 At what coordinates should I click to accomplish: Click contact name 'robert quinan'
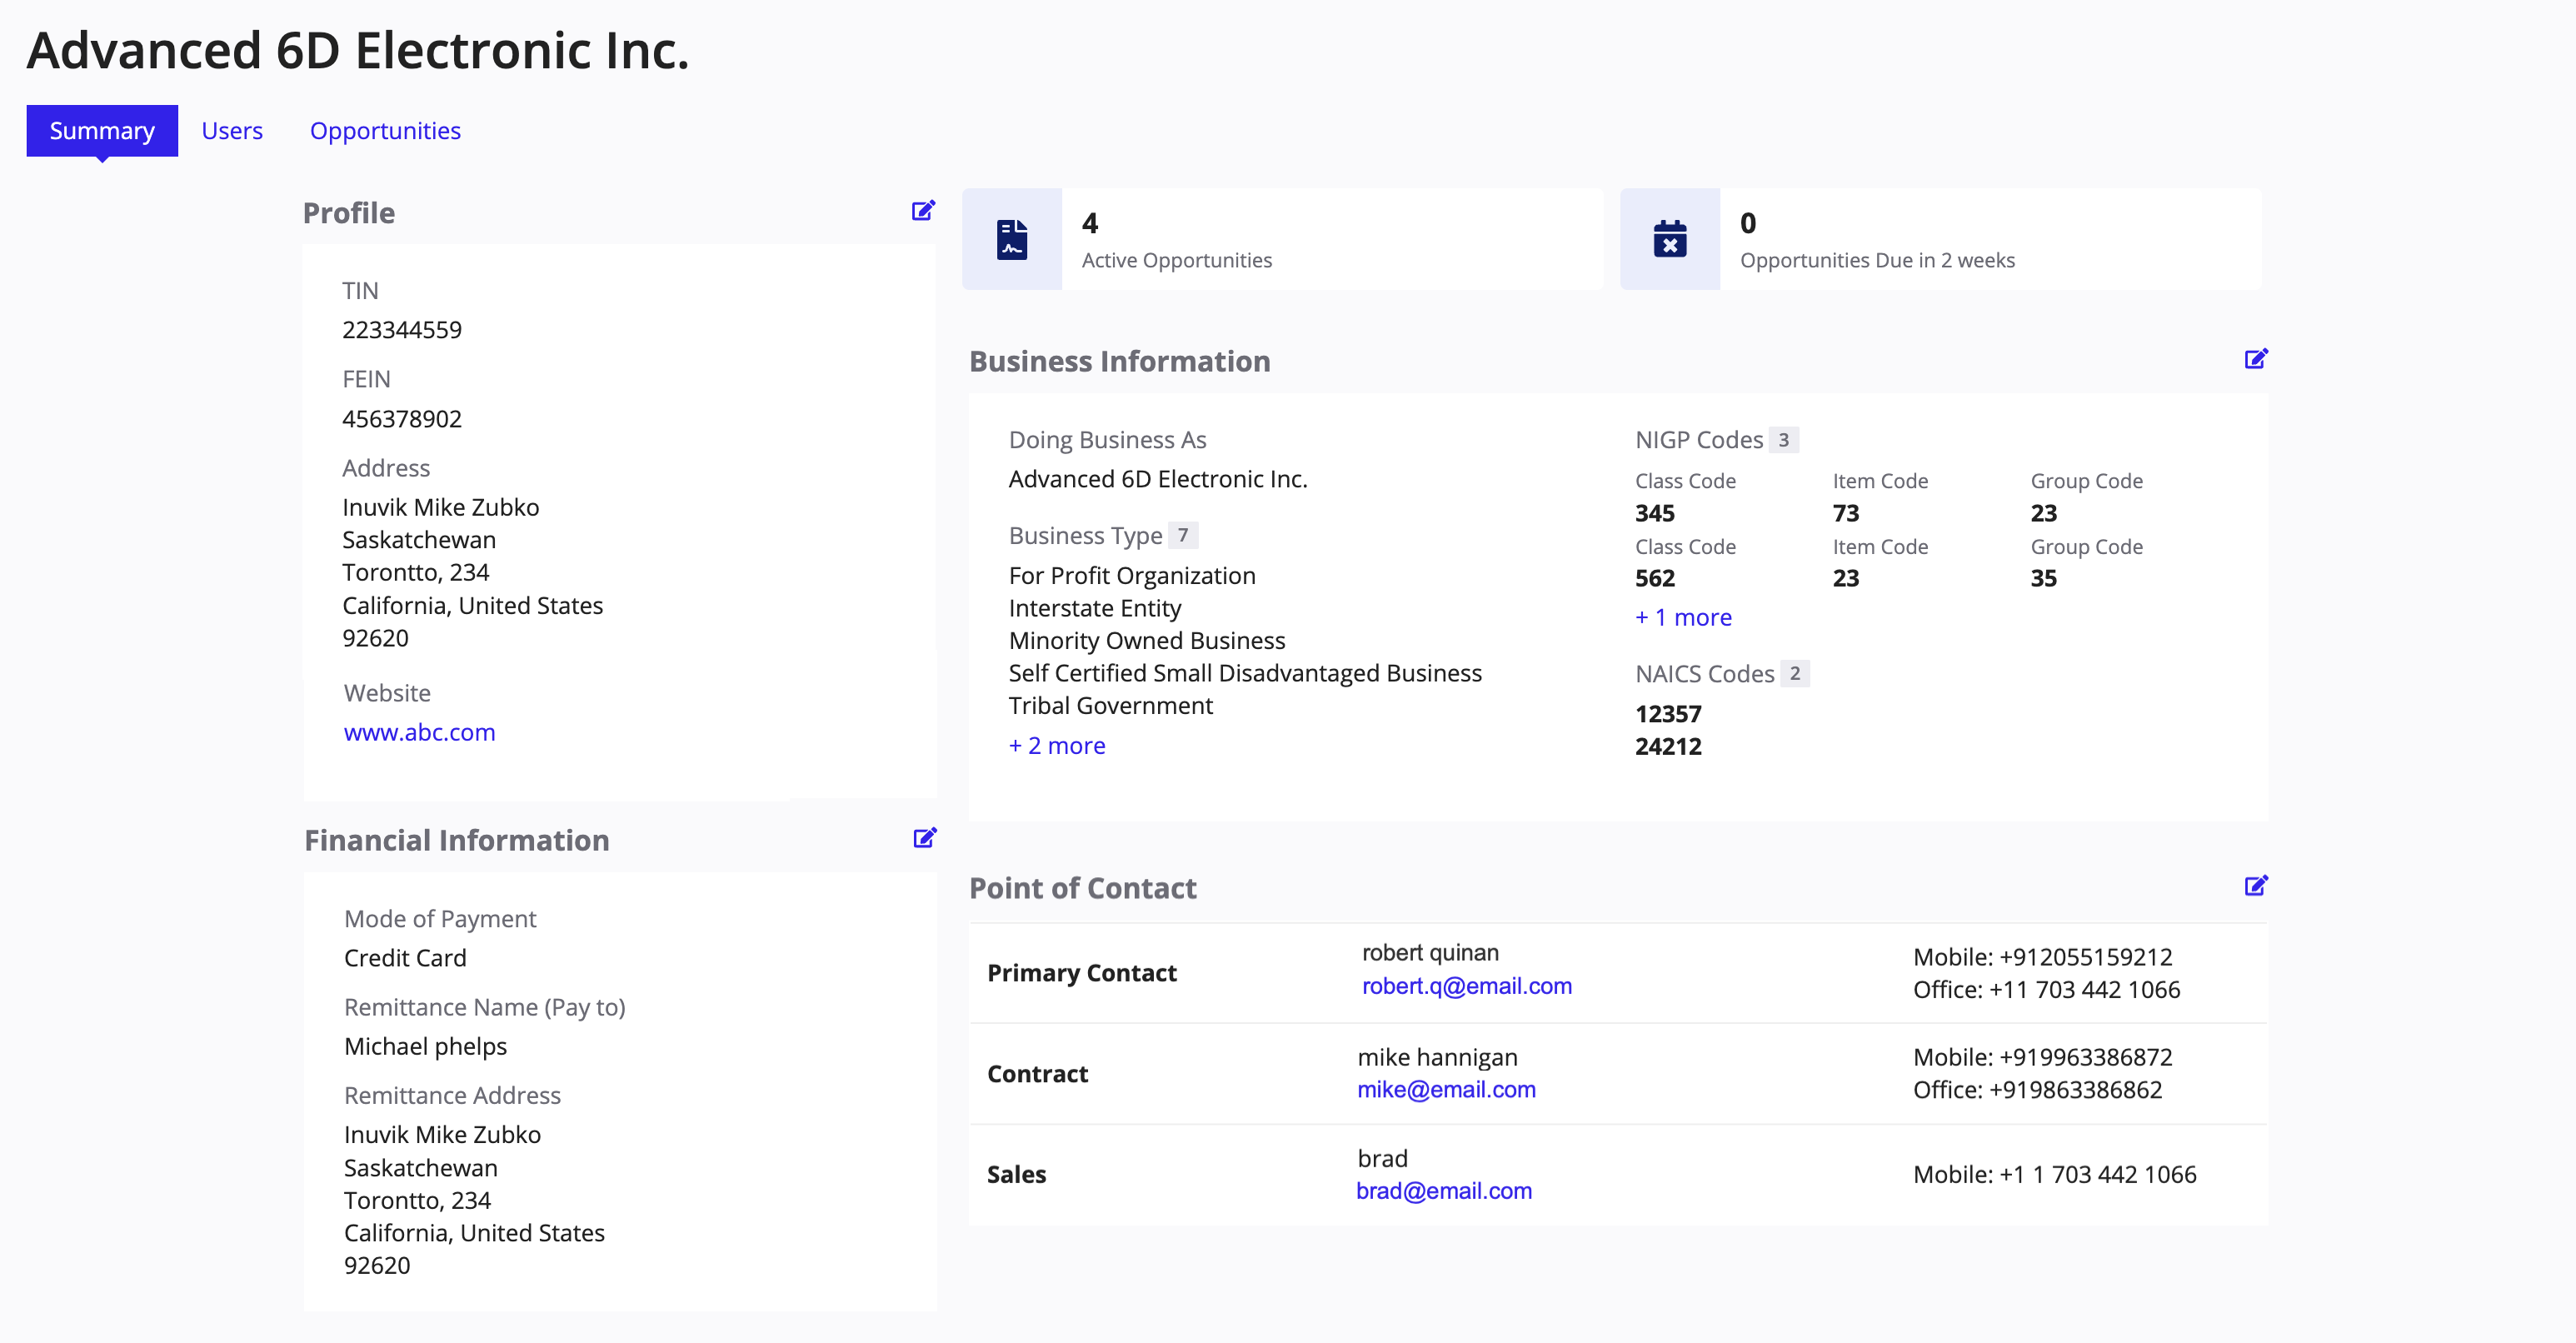coord(1430,953)
